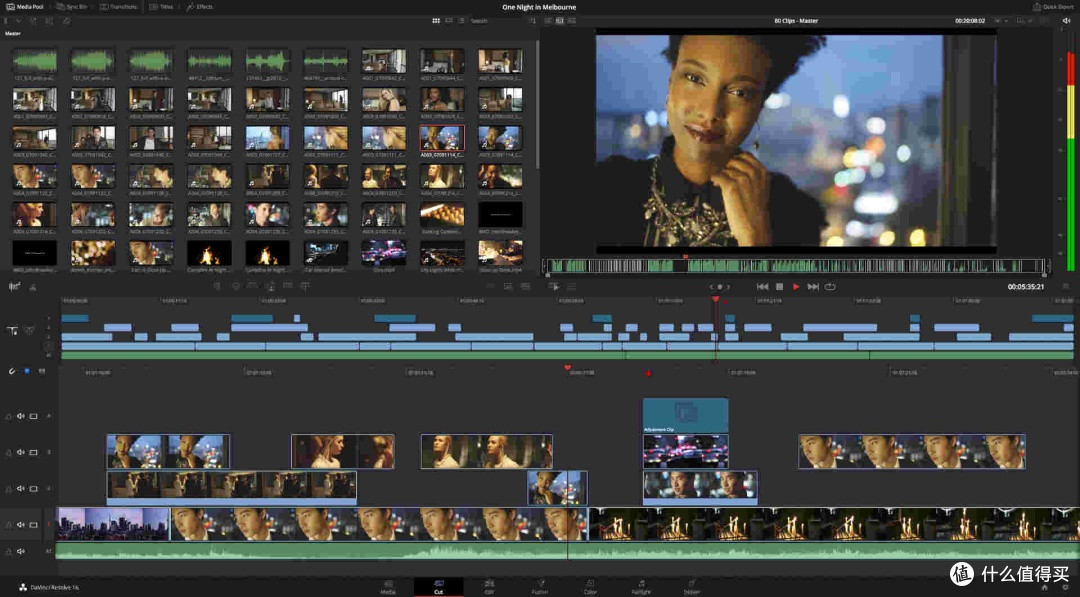Select the first Campfire at Night thumbnail
Image resolution: width=1080 pixels, height=597 pixels.
(209, 253)
